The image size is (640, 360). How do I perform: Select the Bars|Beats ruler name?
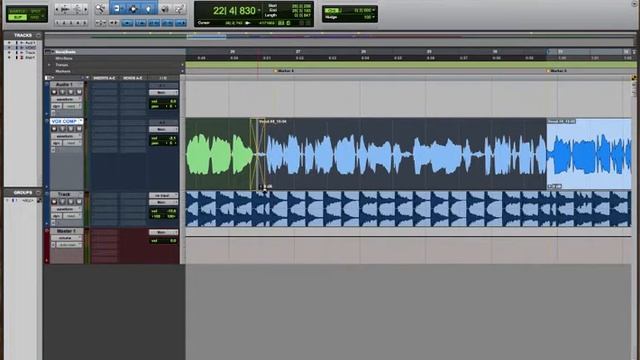pyautogui.click(x=65, y=52)
